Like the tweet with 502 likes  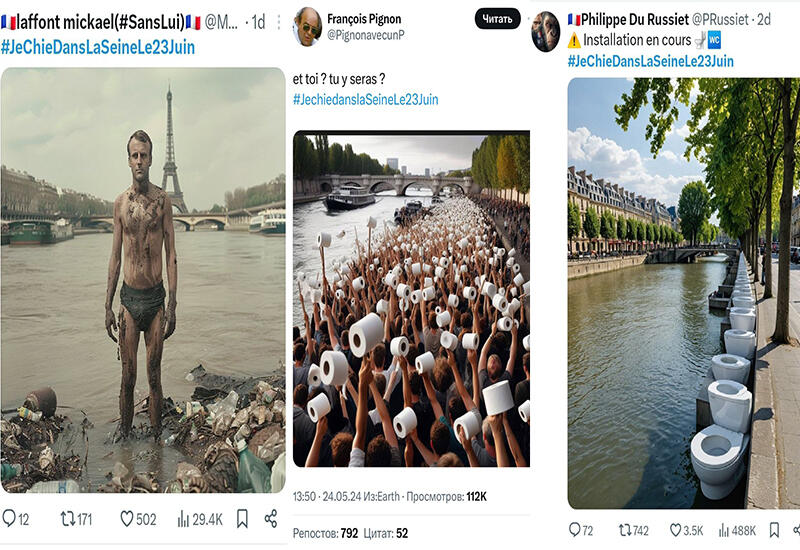click(x=127, y=519)
